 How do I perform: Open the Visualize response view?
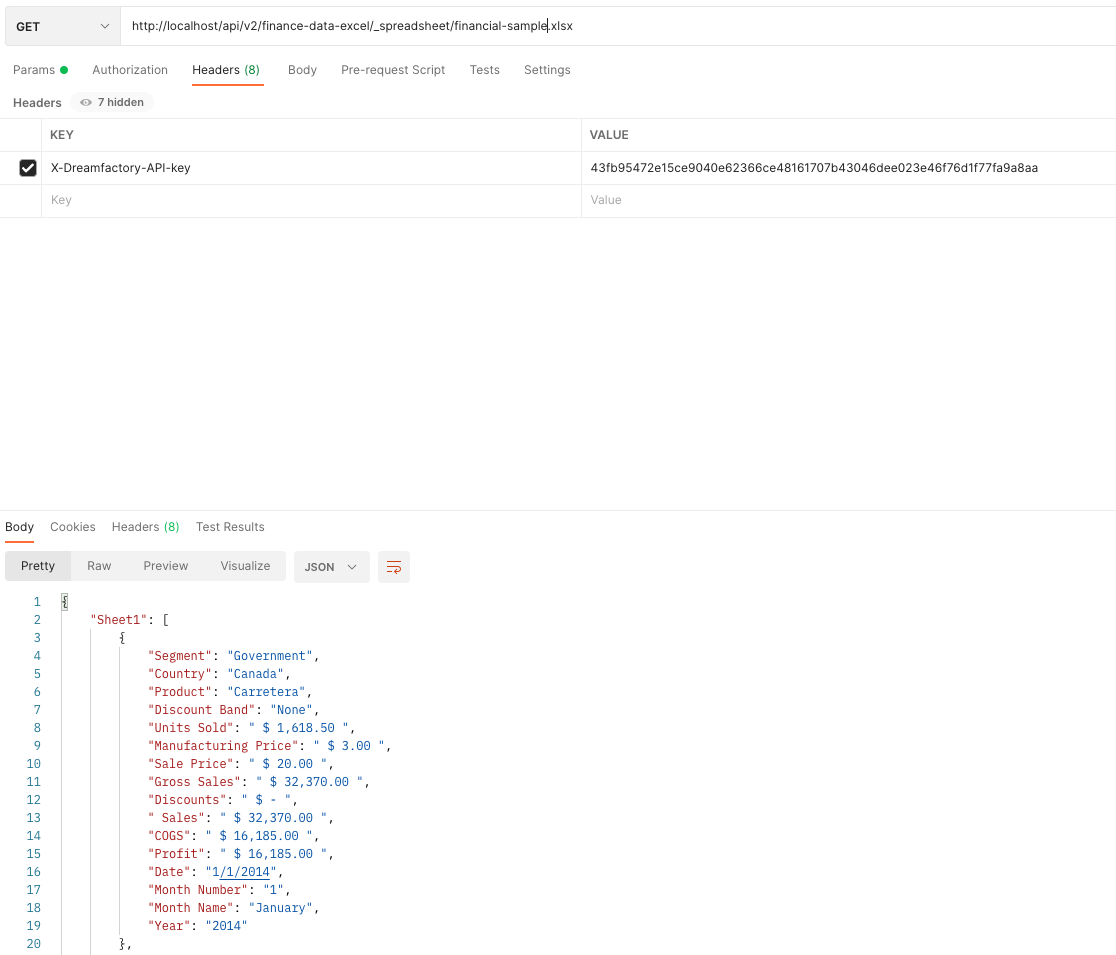245,566
